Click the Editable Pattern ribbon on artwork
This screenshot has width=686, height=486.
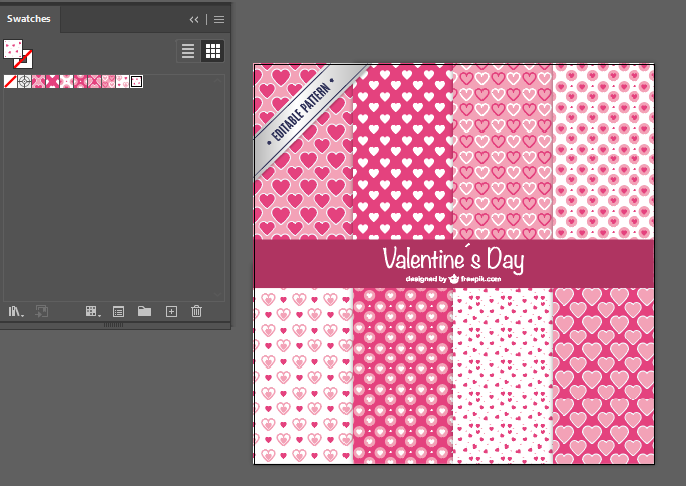coord(301,113)
